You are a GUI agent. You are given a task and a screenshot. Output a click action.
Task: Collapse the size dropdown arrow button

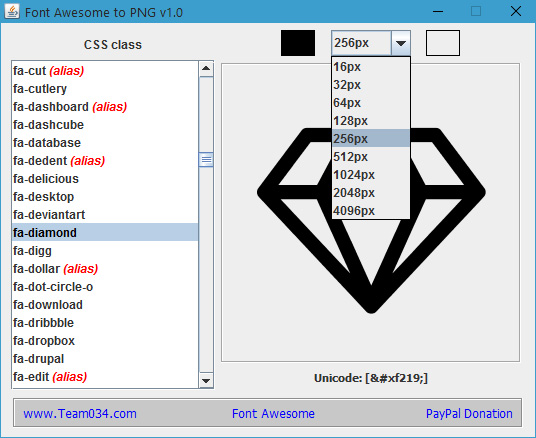(x=401, y=43)
